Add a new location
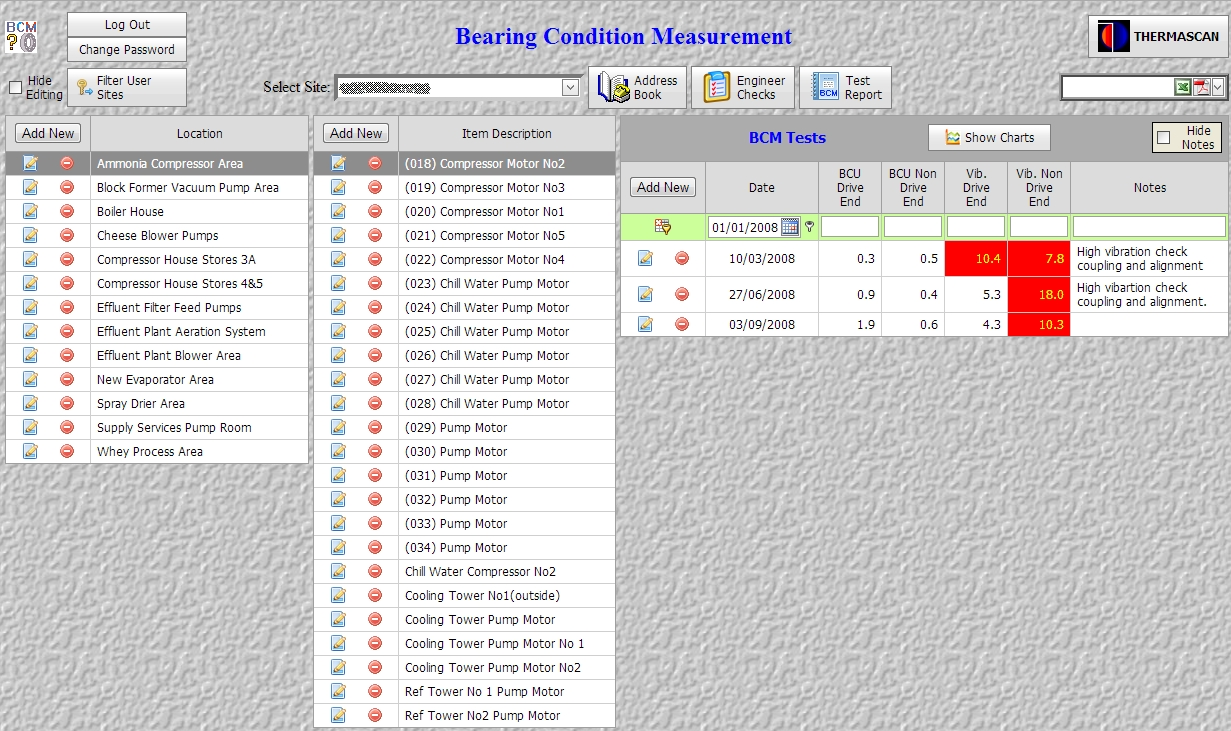The width and height of the screenshot is (1231, 731). click(48, 133)
